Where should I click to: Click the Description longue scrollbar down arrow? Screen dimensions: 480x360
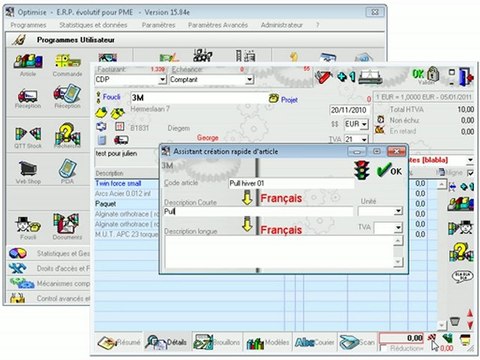coord(398,262)
